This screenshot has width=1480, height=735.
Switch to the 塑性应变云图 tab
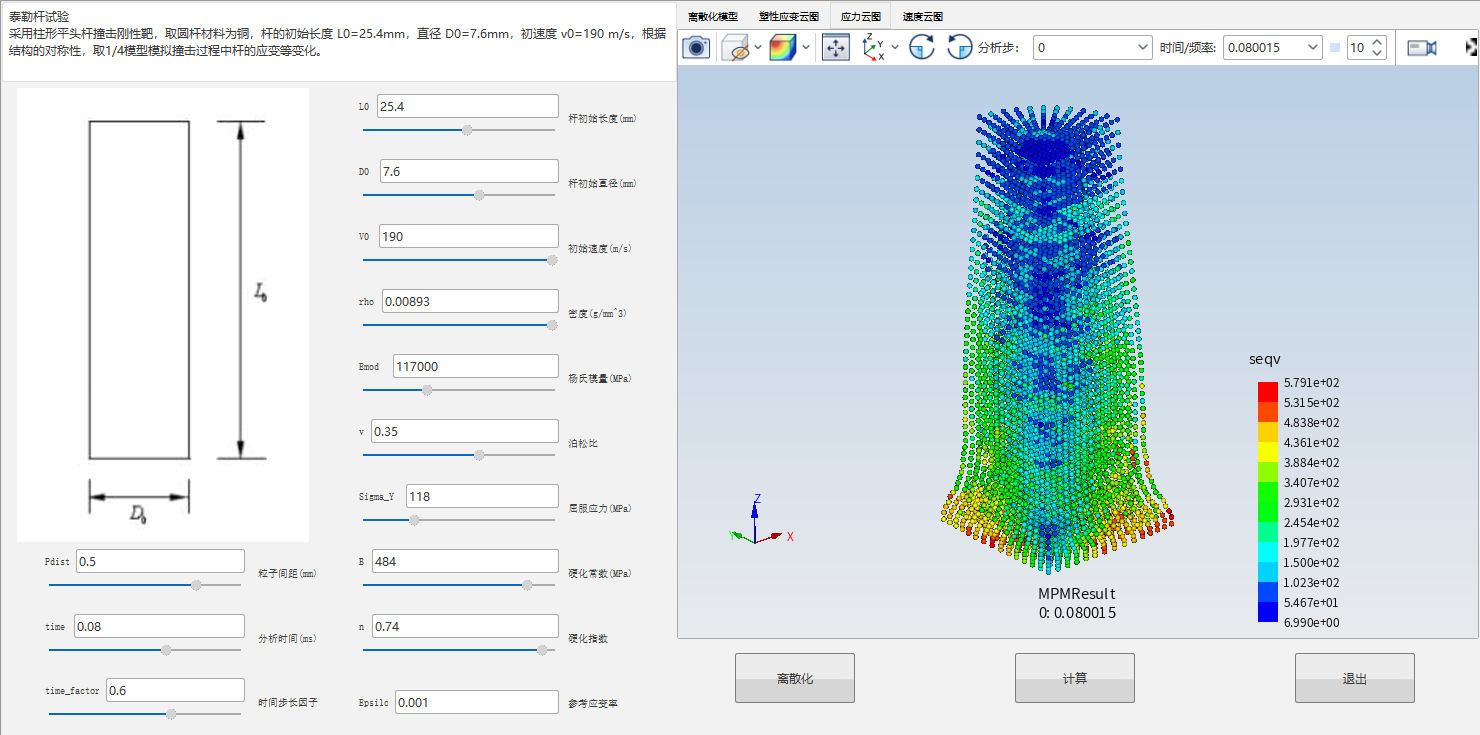[x=789, y=17]
